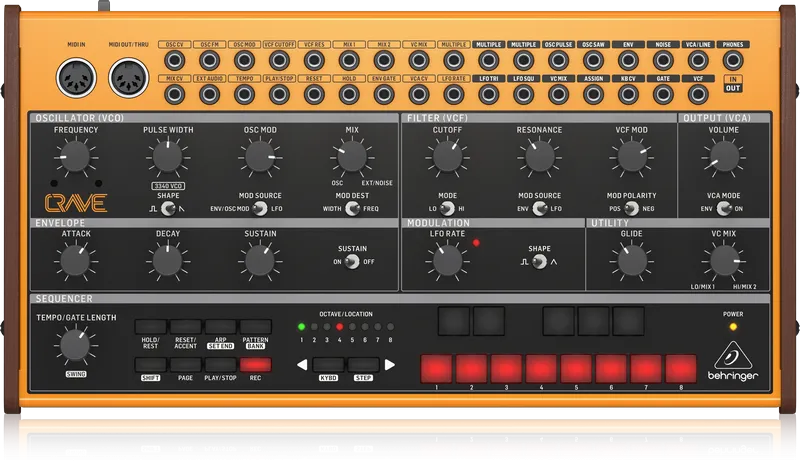Viewport: 800px width, 469px height.
Task: Click the PULSE WIDTH knob
Action: coord(168,157)
